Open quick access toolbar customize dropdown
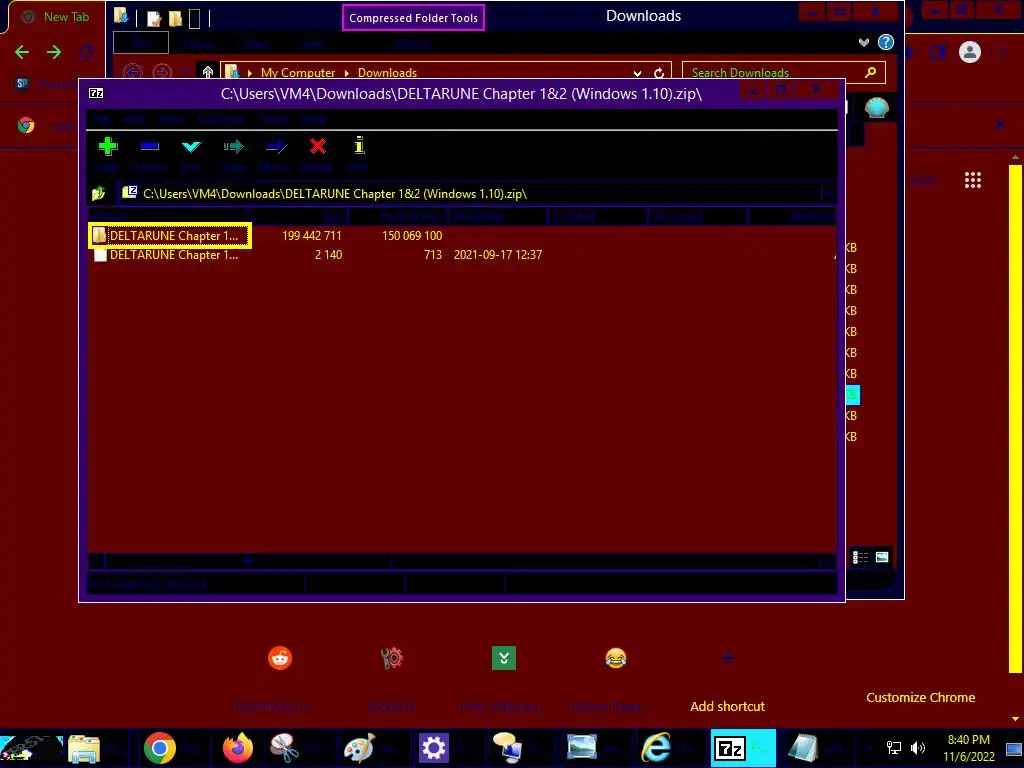Screen dimensions: 1024x768 tap(195, 18)
